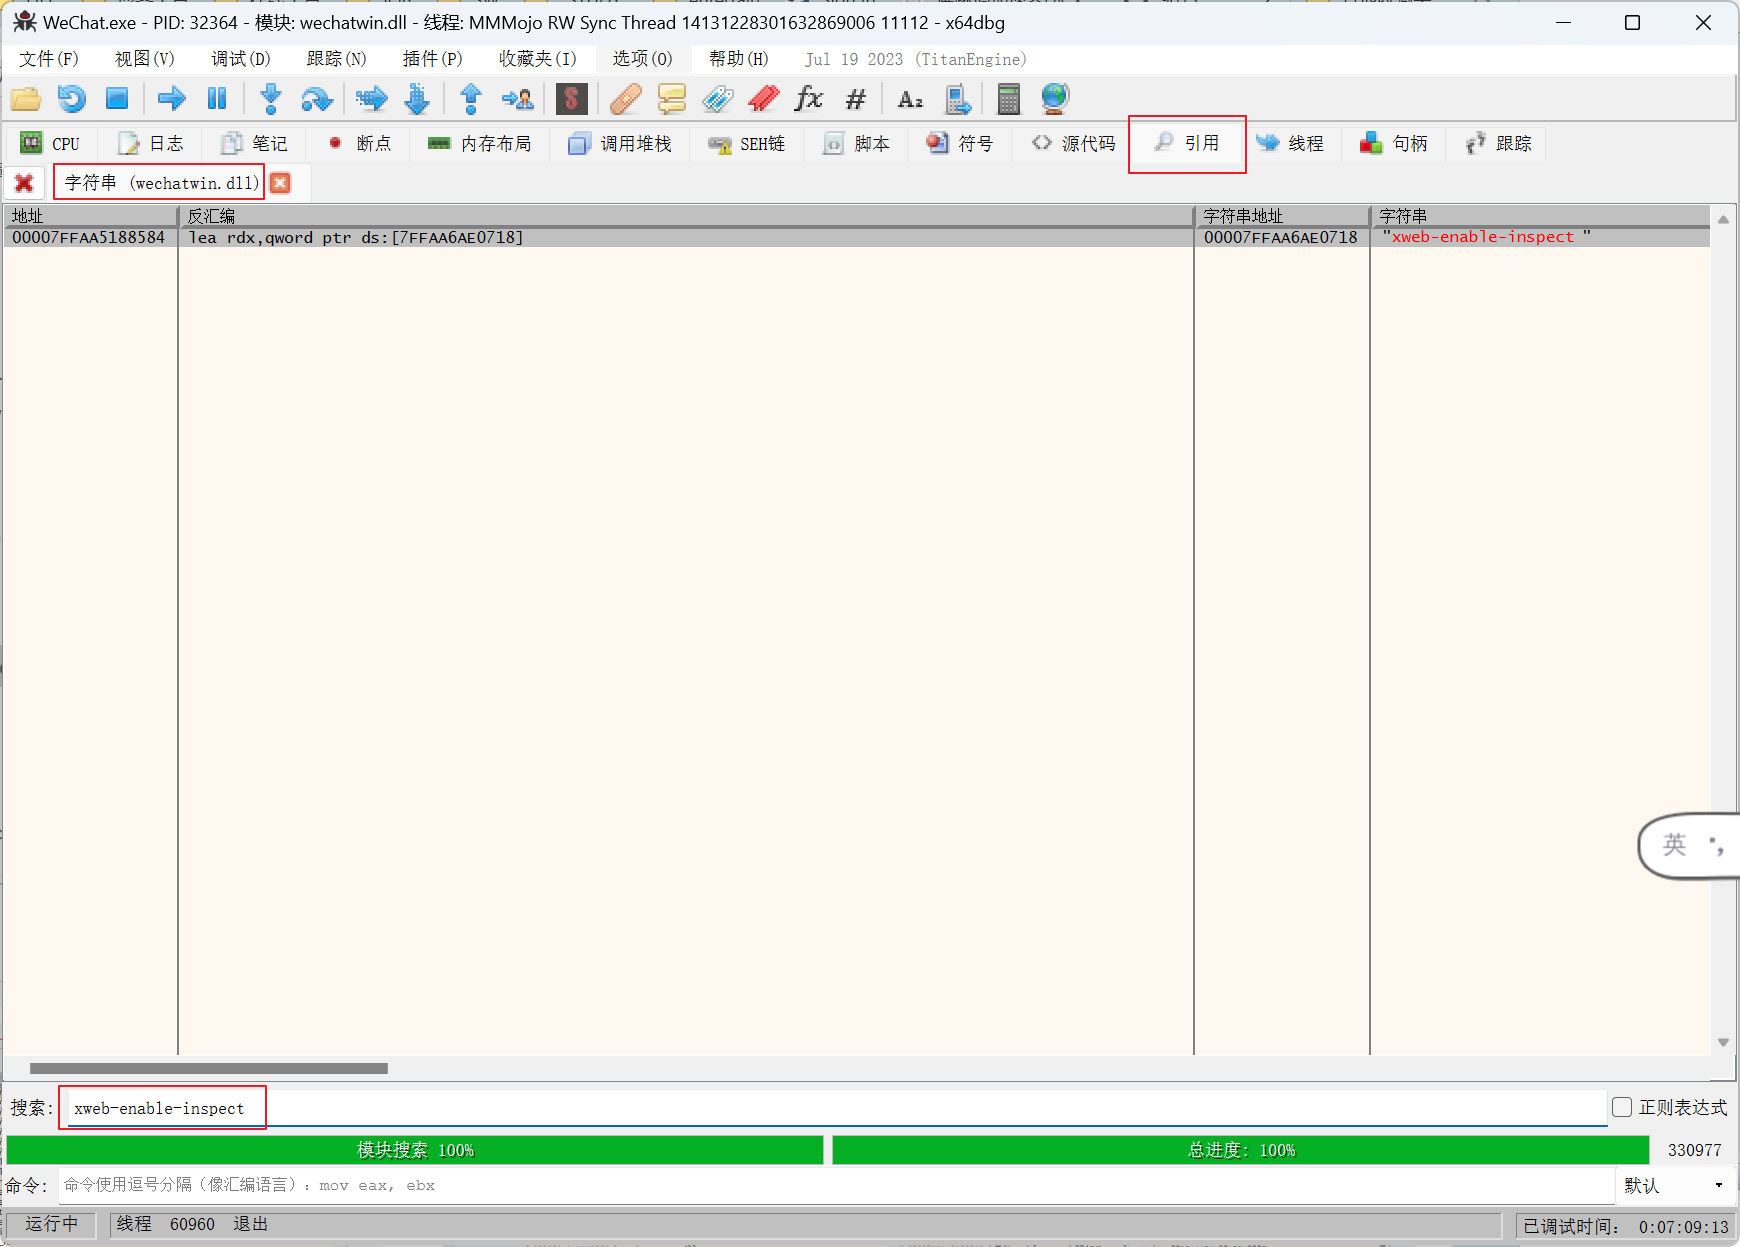1740x1247 pixels.
Task: Step over using the curved arrow icon
Action: click(x=317, y=99)
